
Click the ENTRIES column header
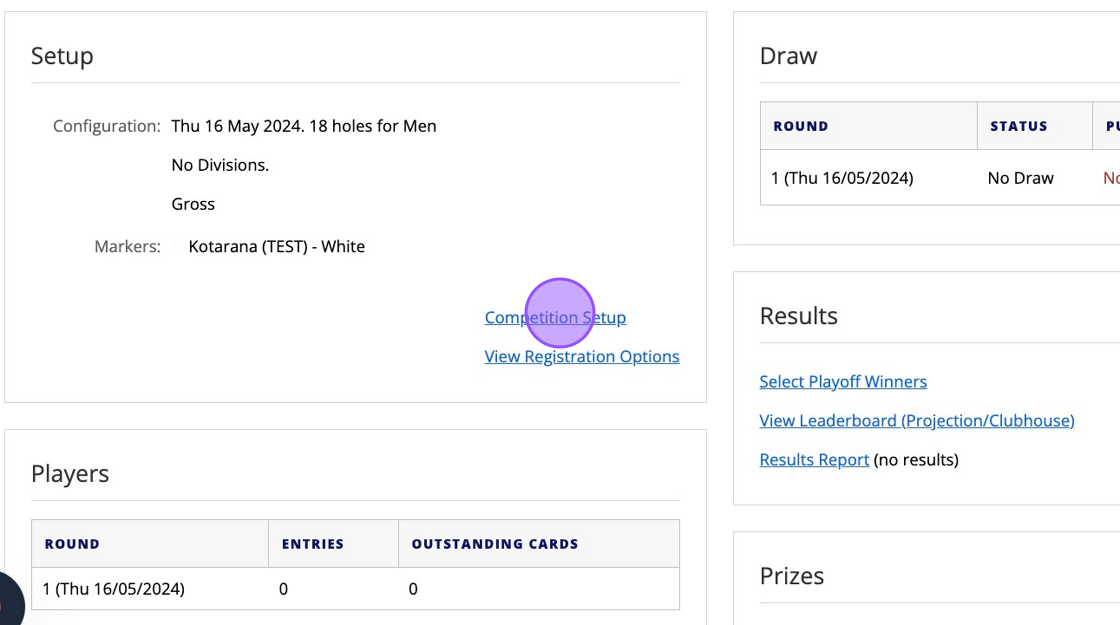313,545
